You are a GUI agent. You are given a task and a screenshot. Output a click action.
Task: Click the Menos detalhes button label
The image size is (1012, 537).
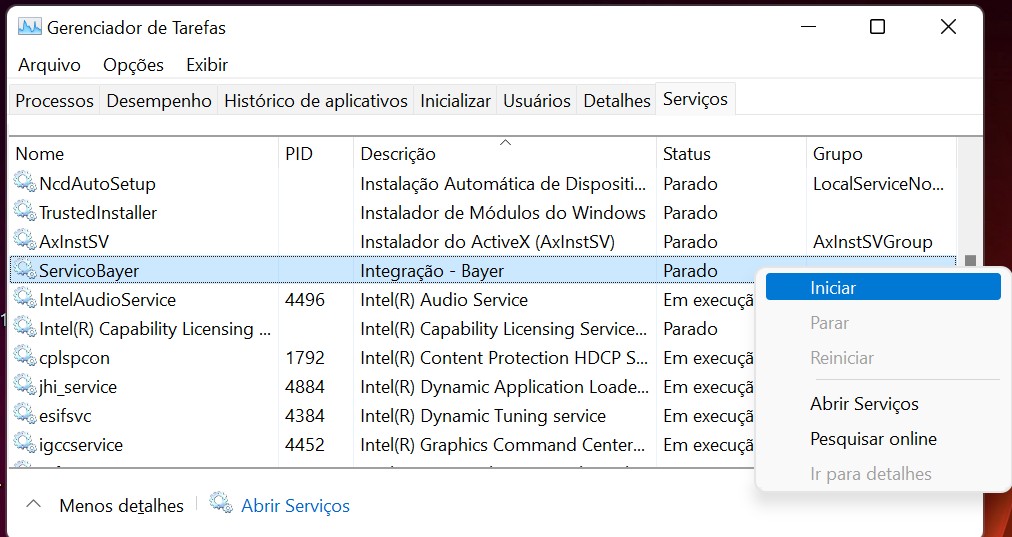121,505
